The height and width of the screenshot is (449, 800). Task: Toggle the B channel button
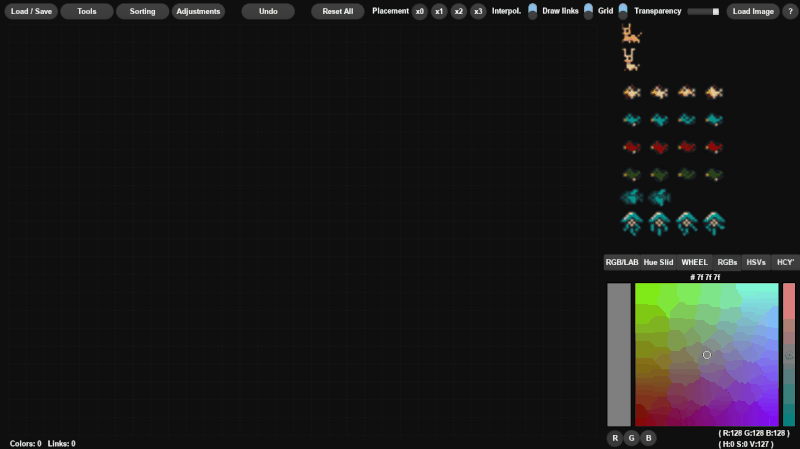point(648,438)
